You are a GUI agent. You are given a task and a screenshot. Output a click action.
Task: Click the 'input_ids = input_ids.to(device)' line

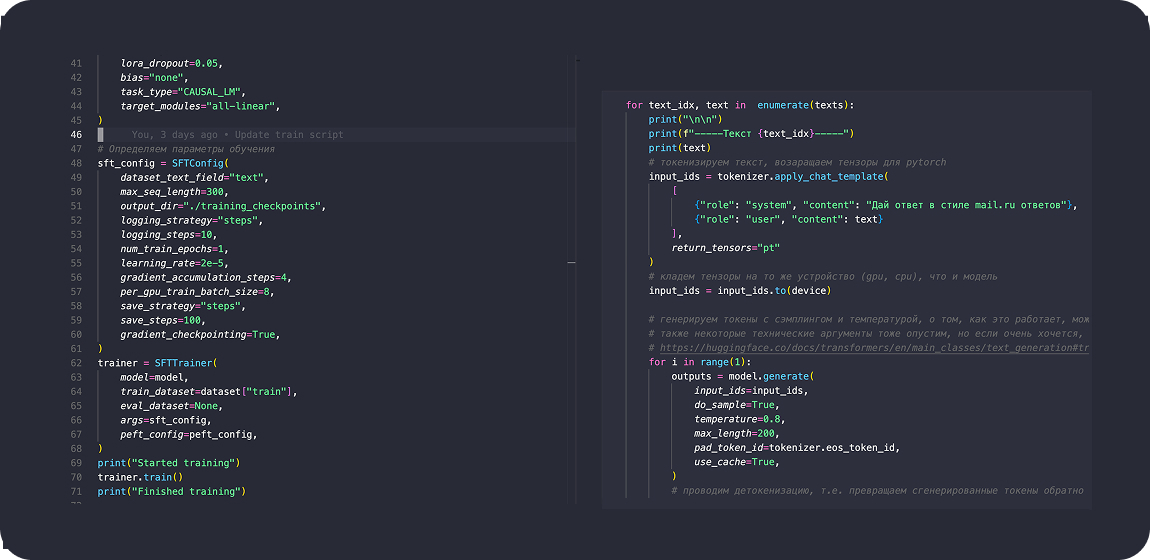pyautogui.click(x=740, y=291)
